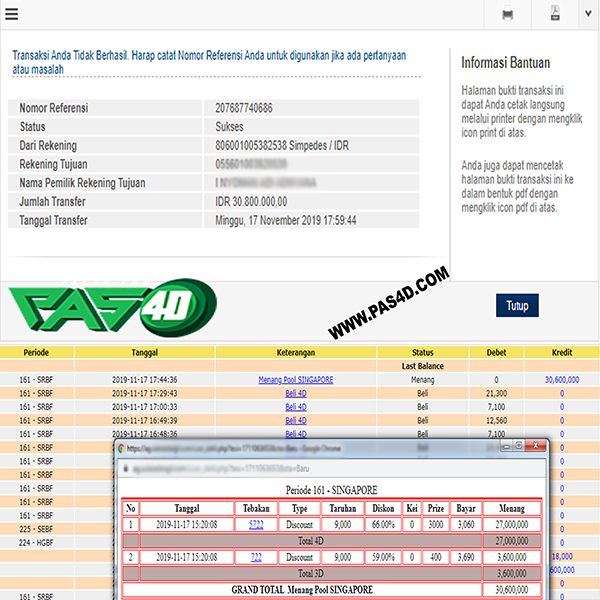Click the 21,300 debet value
The width and height of the screenshot is (600, 600).
496,393
